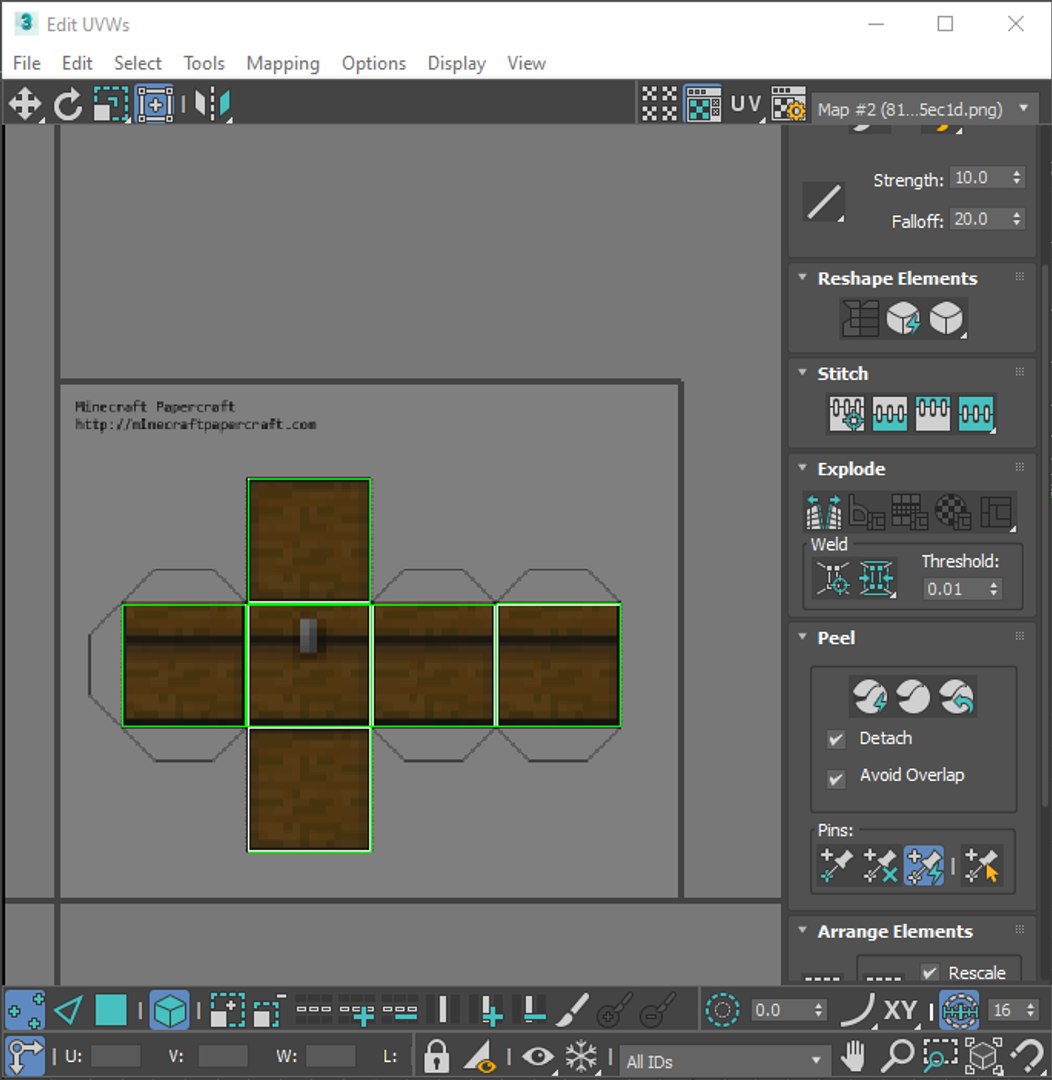Viewport: 1052px width, 1080px height.
Task: Toggle Peel Mode icon
Action: click(x=913, y=696)
